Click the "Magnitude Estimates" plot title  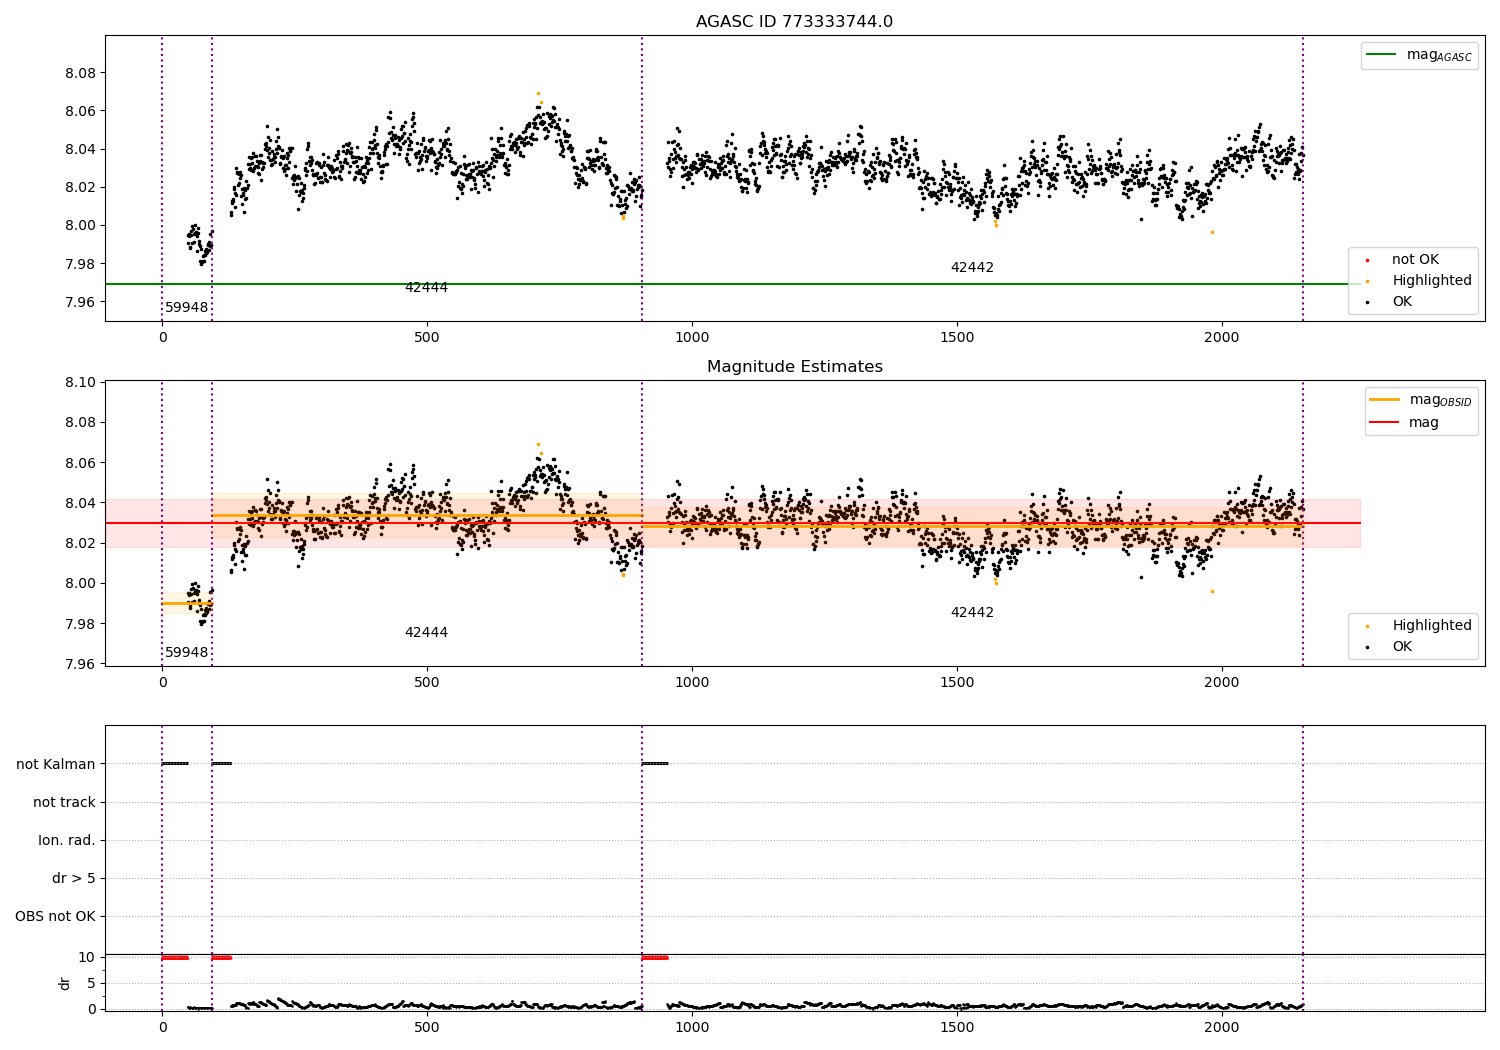[794, 367]
